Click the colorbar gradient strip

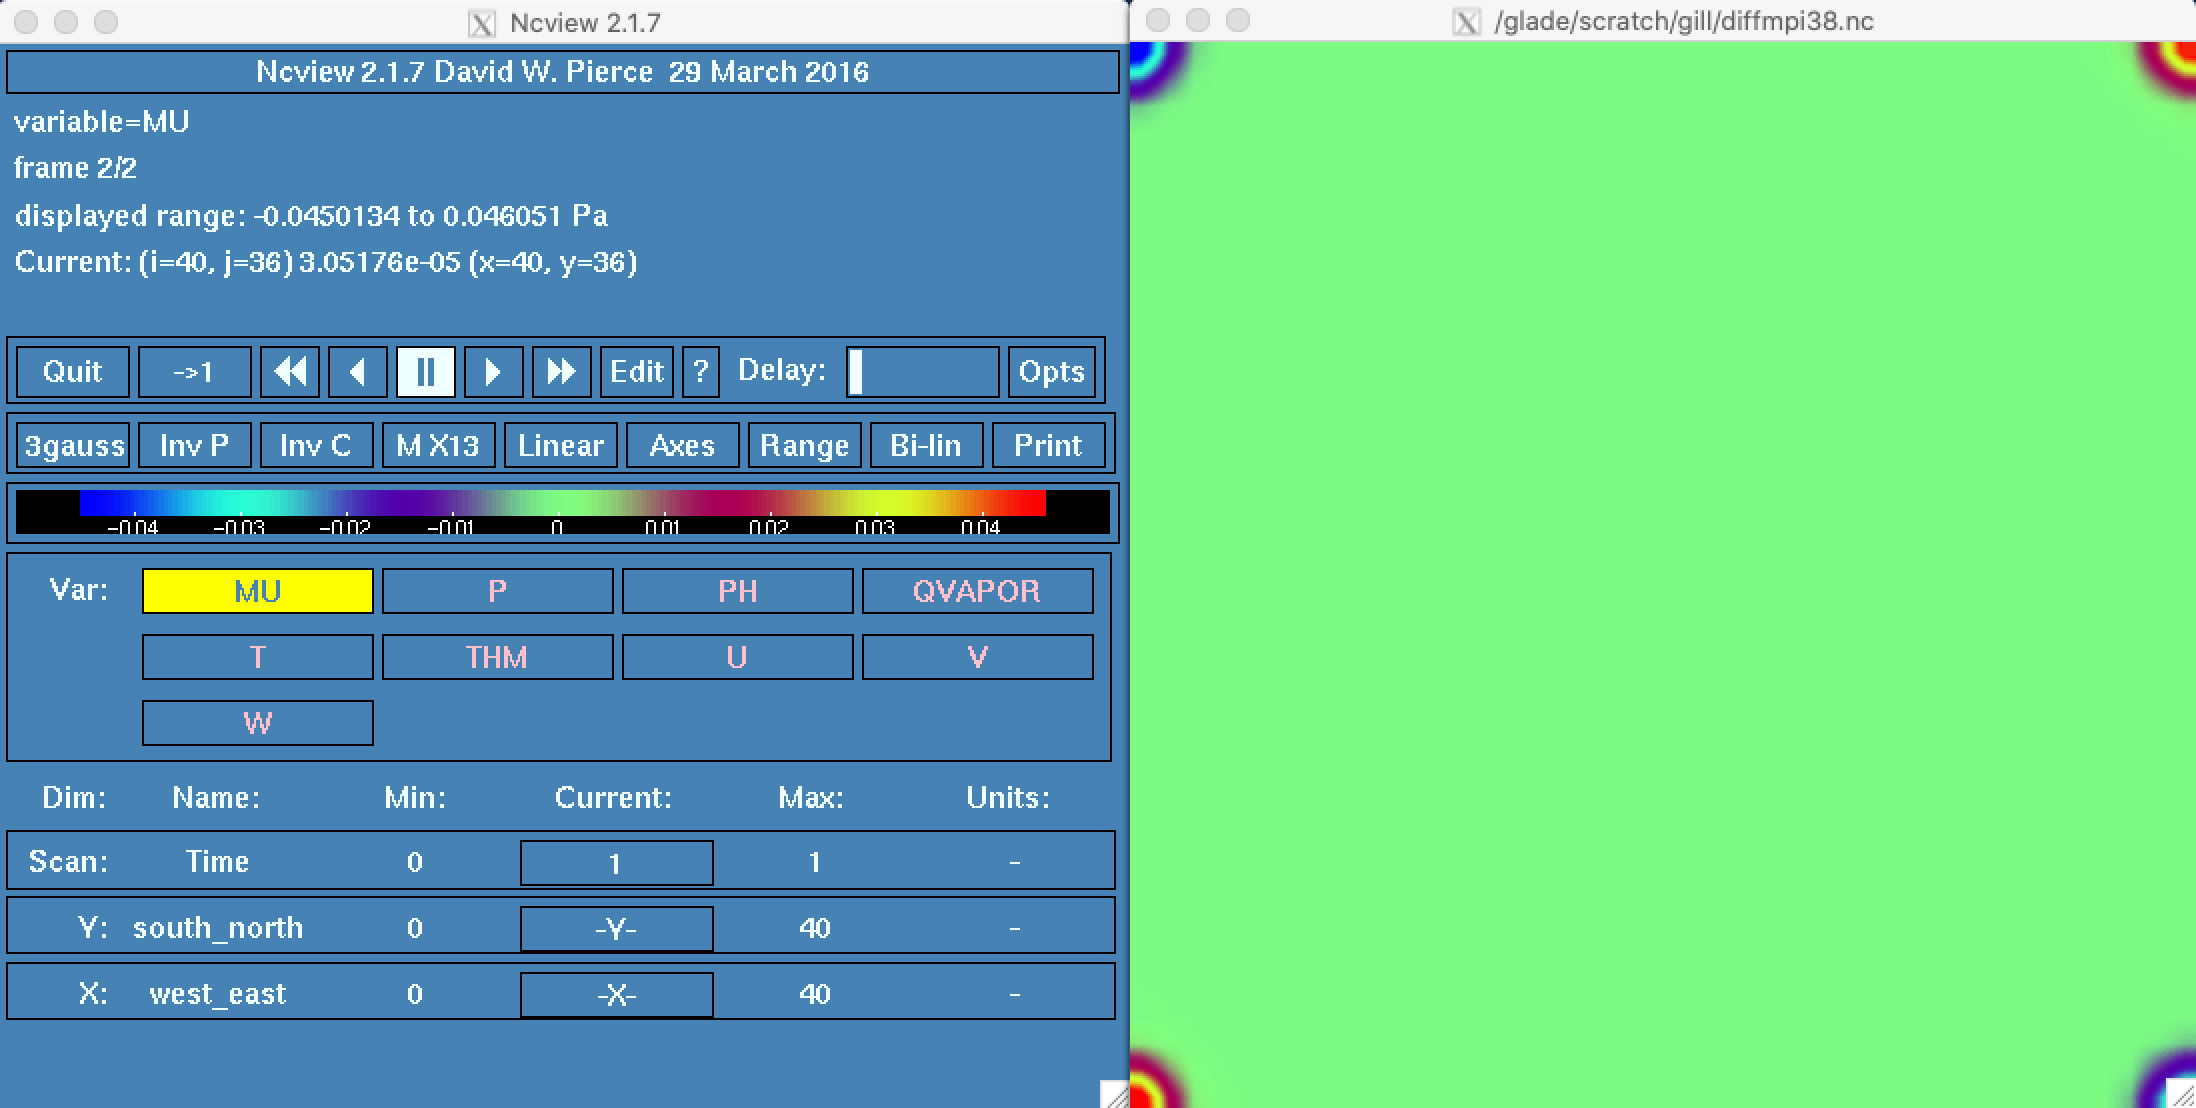[x=562, y=503]
